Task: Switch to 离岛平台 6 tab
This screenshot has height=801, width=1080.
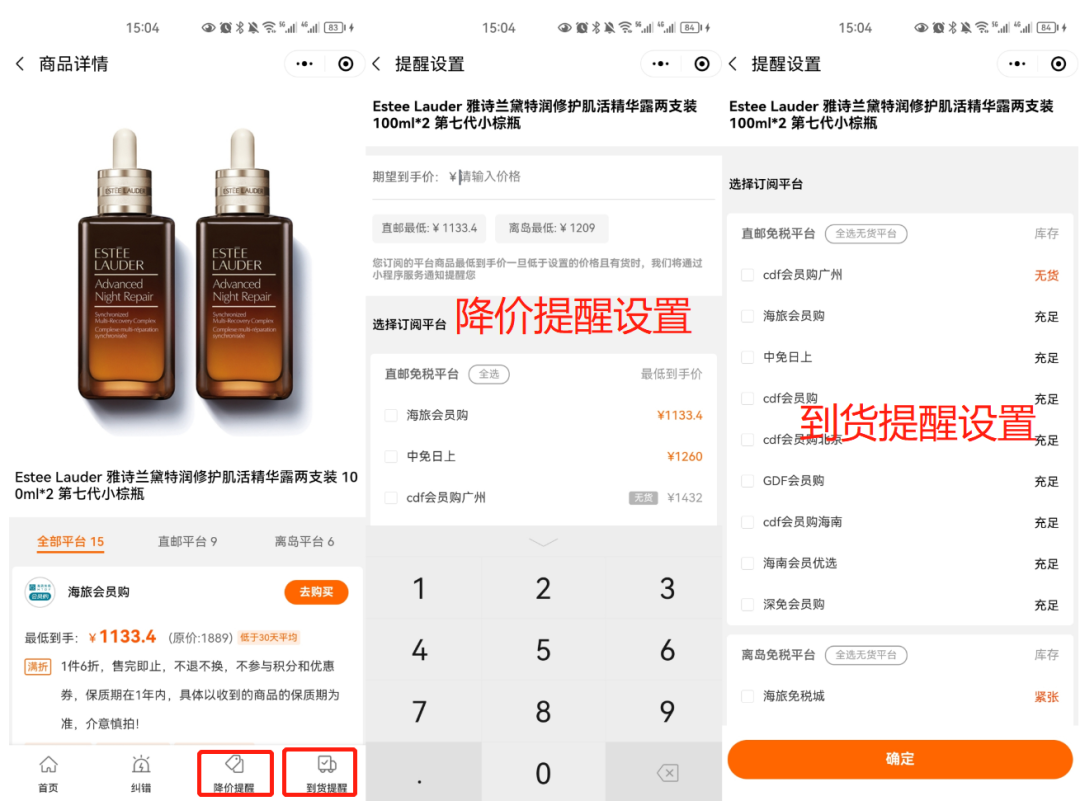Action: 304,541
